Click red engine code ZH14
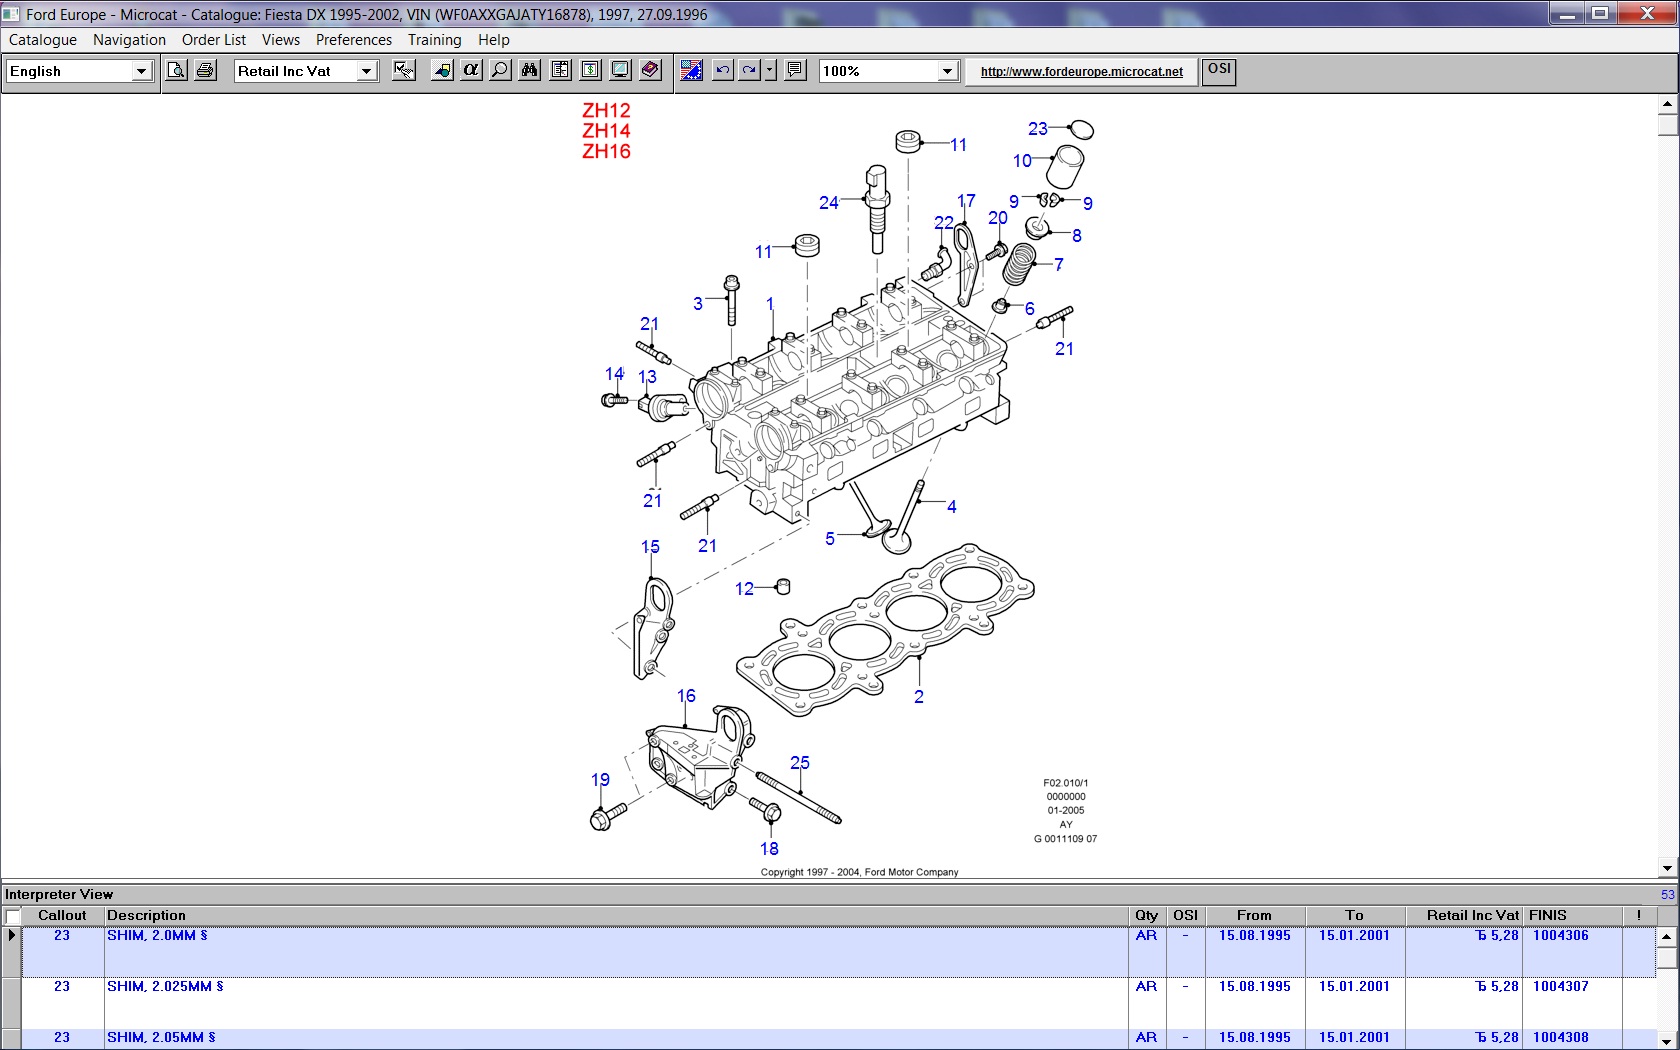 tap(606, 131)
